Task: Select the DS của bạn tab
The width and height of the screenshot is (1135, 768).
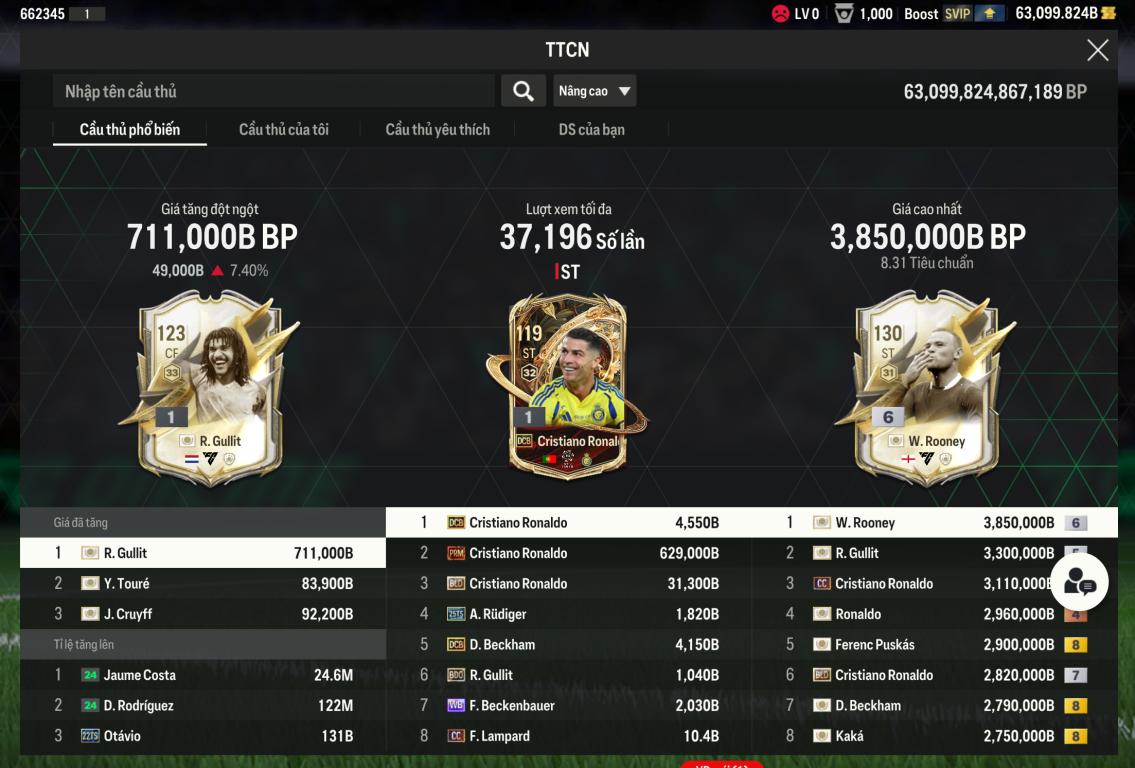Action: 591,130
